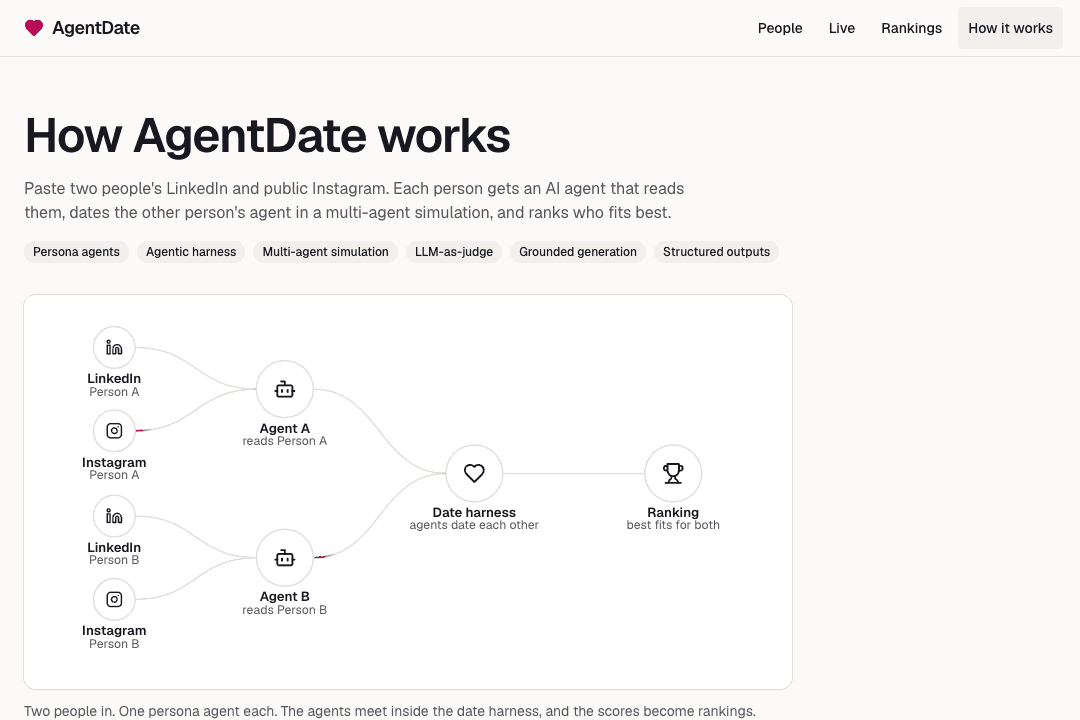Click the 'Agent B' label

pyautogui.click(x=284, y=596)
